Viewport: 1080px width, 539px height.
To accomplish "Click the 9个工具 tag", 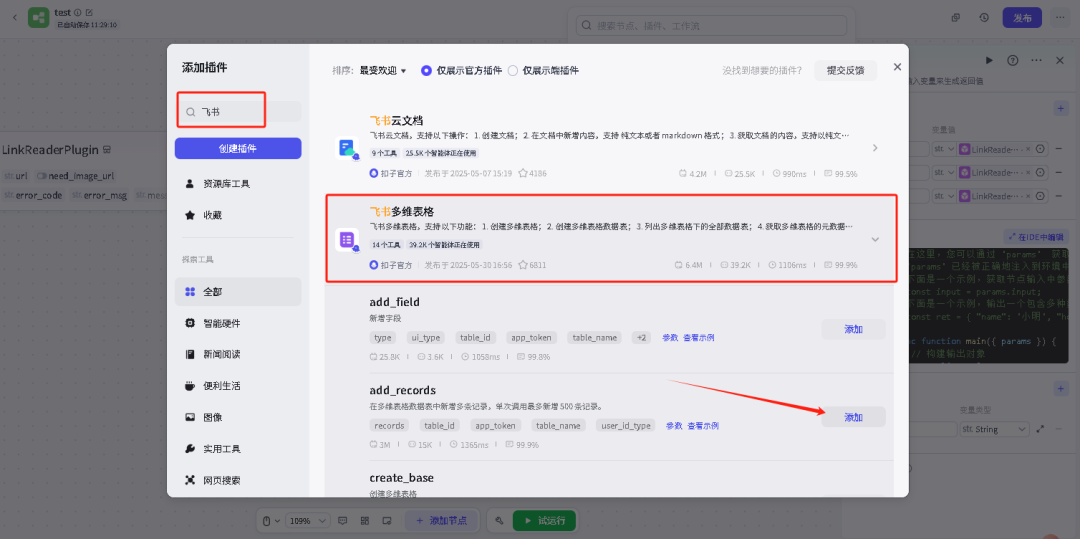I will tap(384, 154).
